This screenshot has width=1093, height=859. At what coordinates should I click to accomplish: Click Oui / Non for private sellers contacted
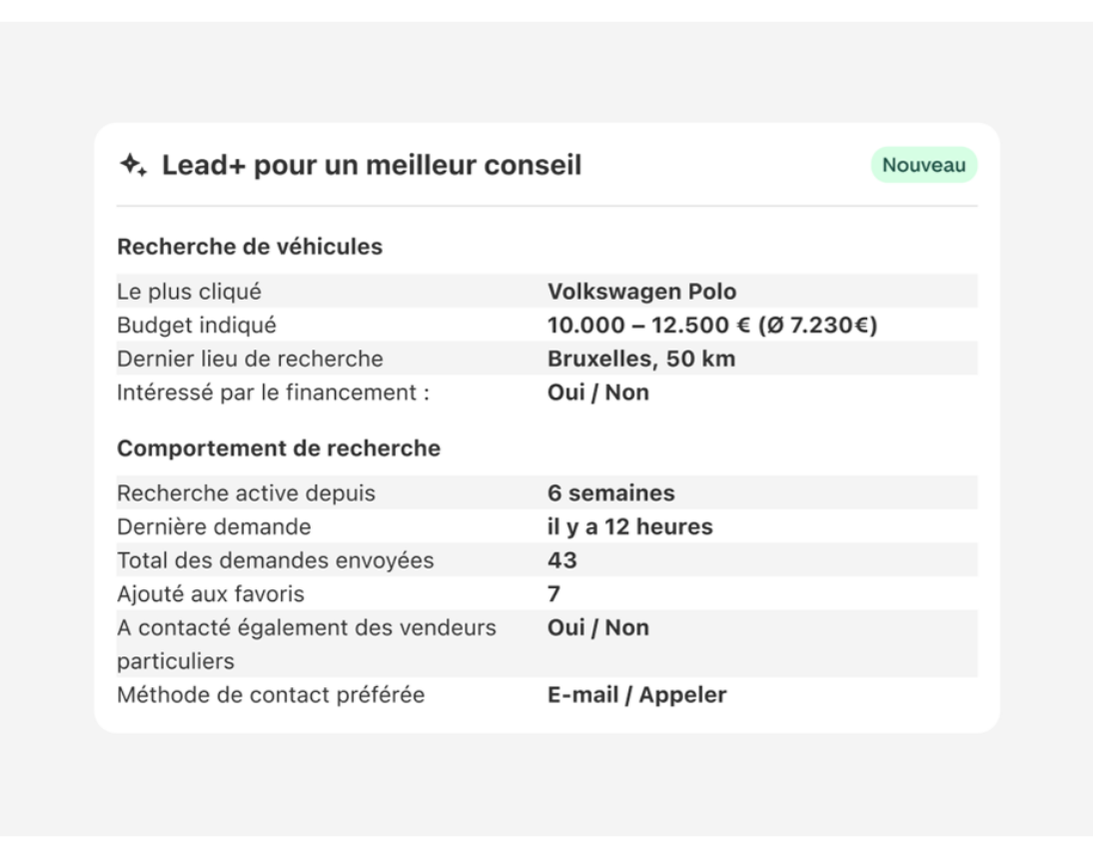pyautogui.click(x=598, y=628)
